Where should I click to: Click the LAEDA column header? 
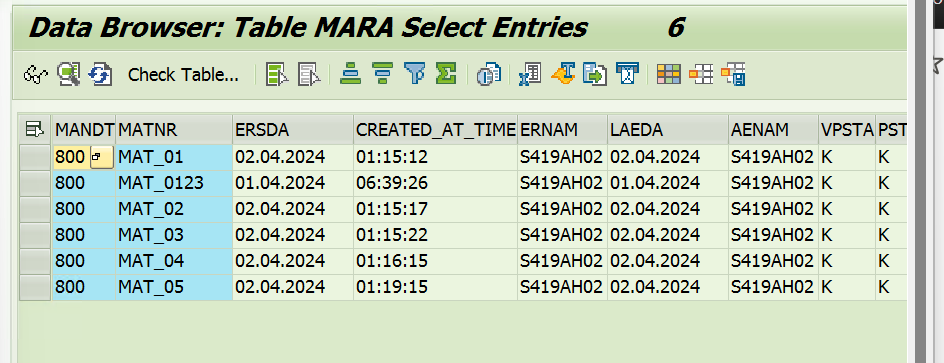(x=668, y=129)
